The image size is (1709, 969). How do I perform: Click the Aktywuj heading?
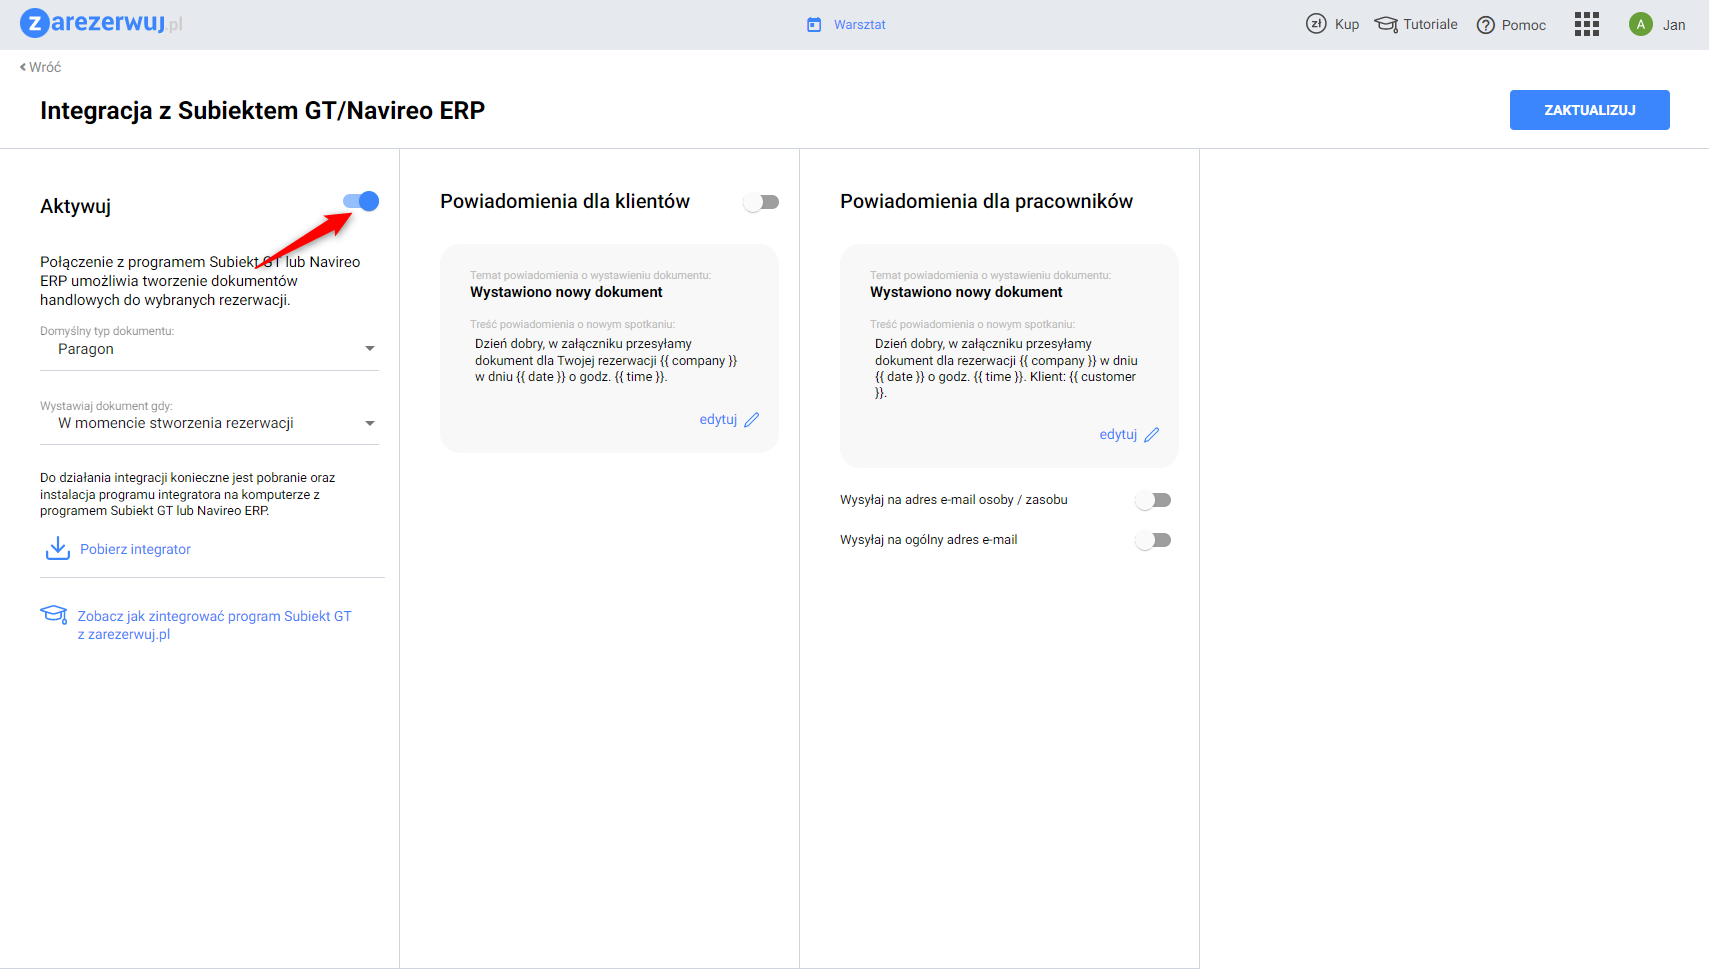click(x=75, y=206)
